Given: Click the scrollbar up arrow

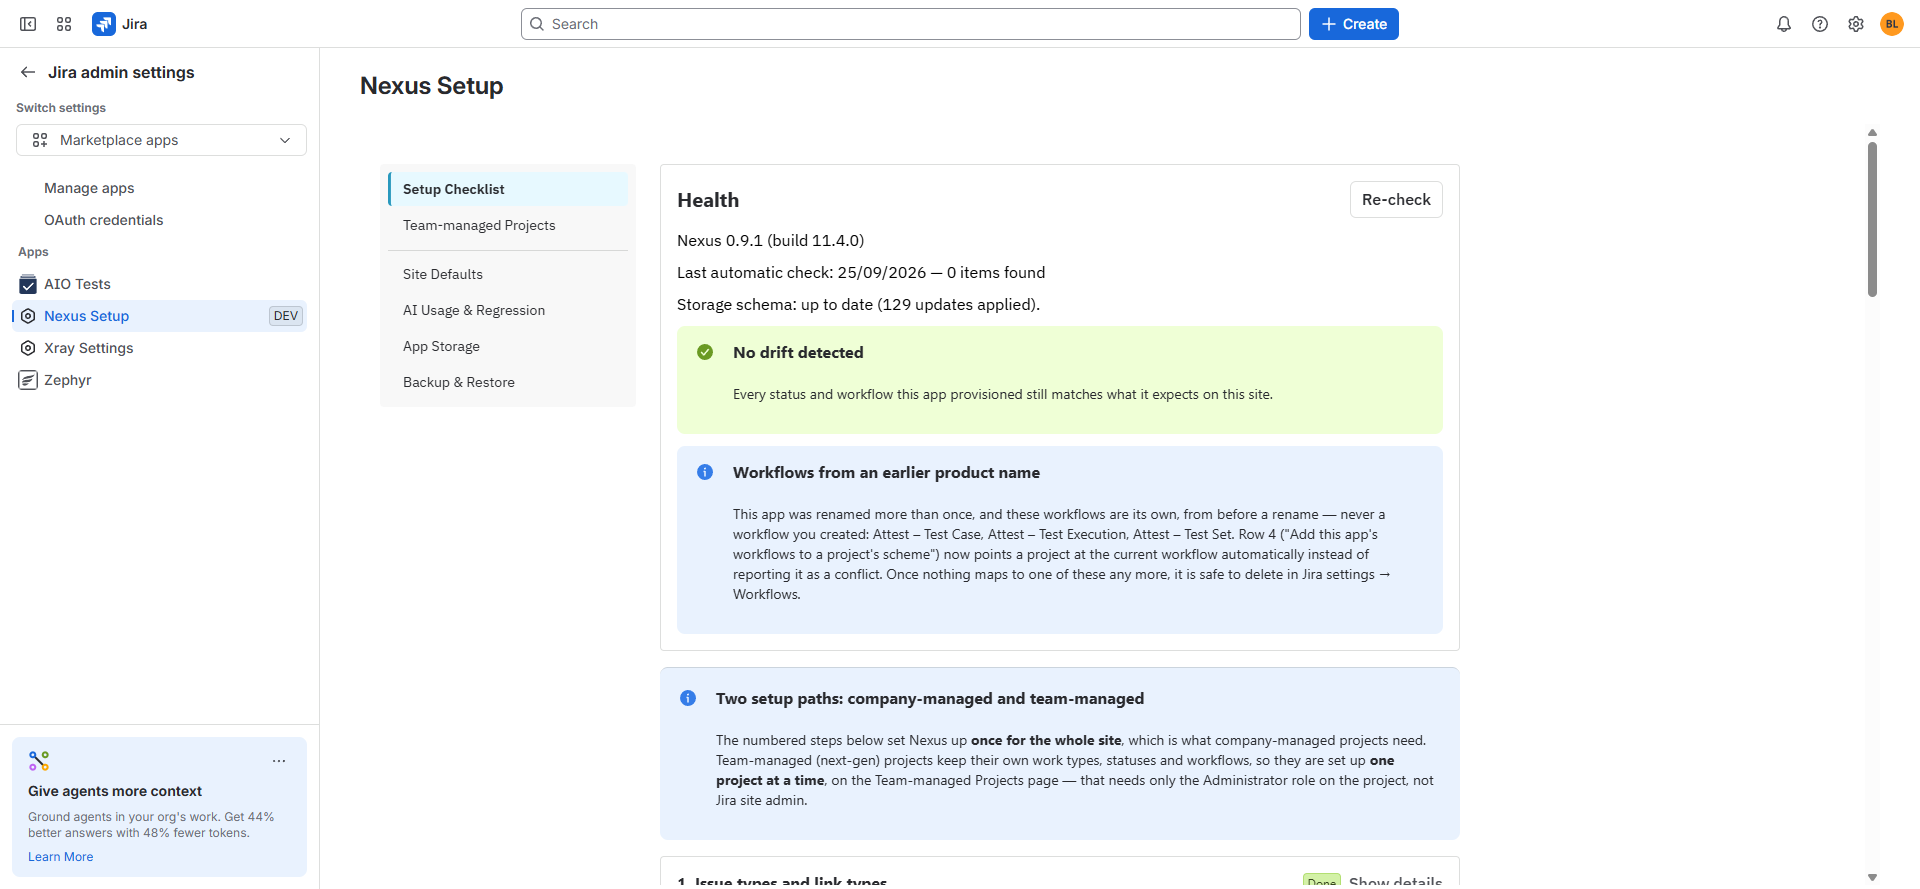Looking at the screenshot, I should pos(1872,132).
